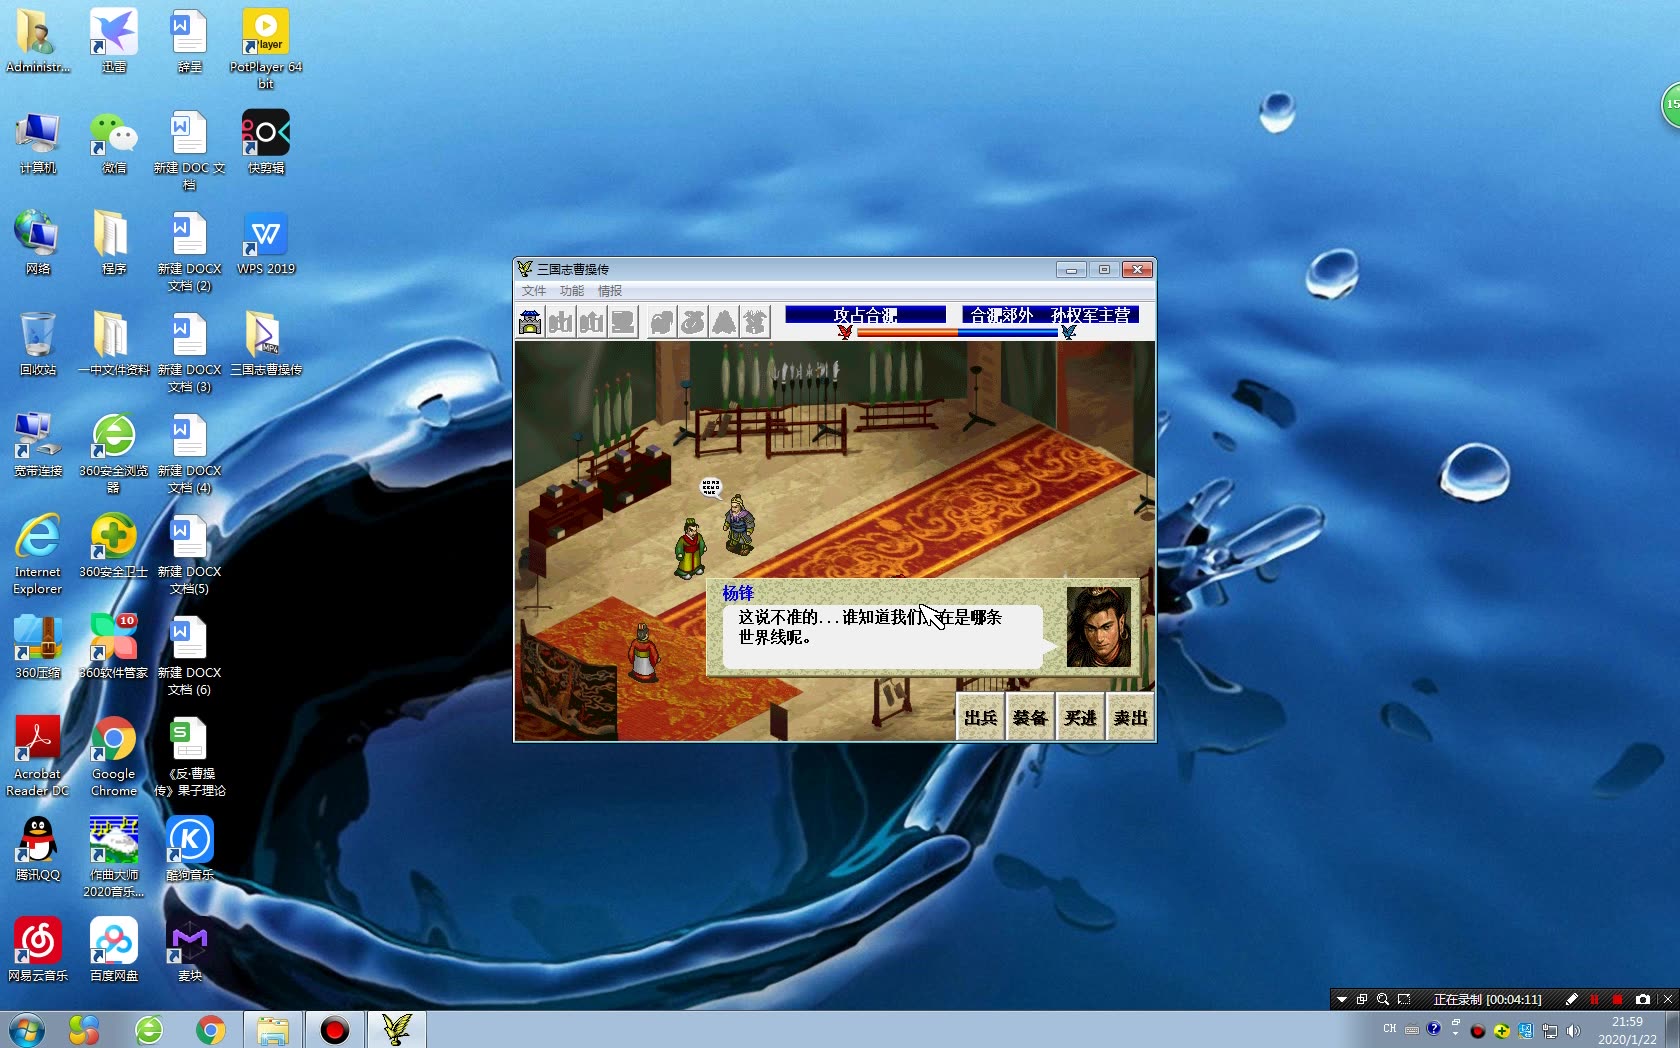Image resolution: width=1680 pixels, height=1048 pixels.
Task: Open the PotPlayer 64 bit desktop icon
Action: (x=265, y=49)
